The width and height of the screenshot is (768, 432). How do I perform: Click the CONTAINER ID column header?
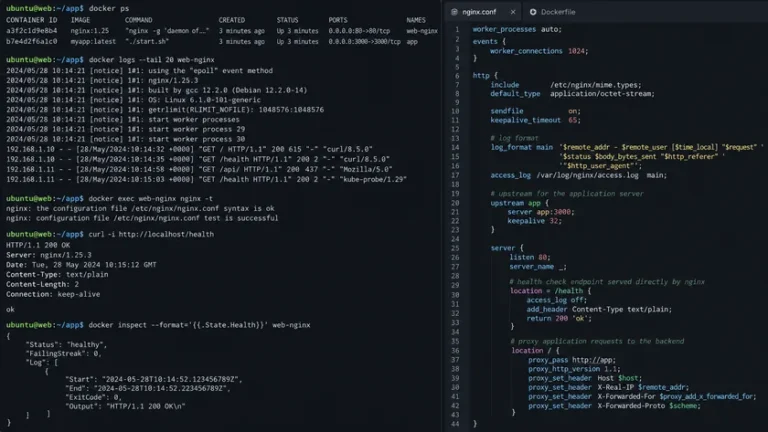pos(31,20)
